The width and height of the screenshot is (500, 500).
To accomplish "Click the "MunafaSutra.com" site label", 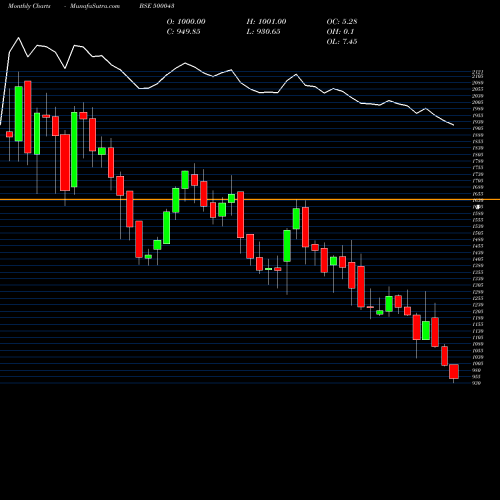I will click(95, 6).
